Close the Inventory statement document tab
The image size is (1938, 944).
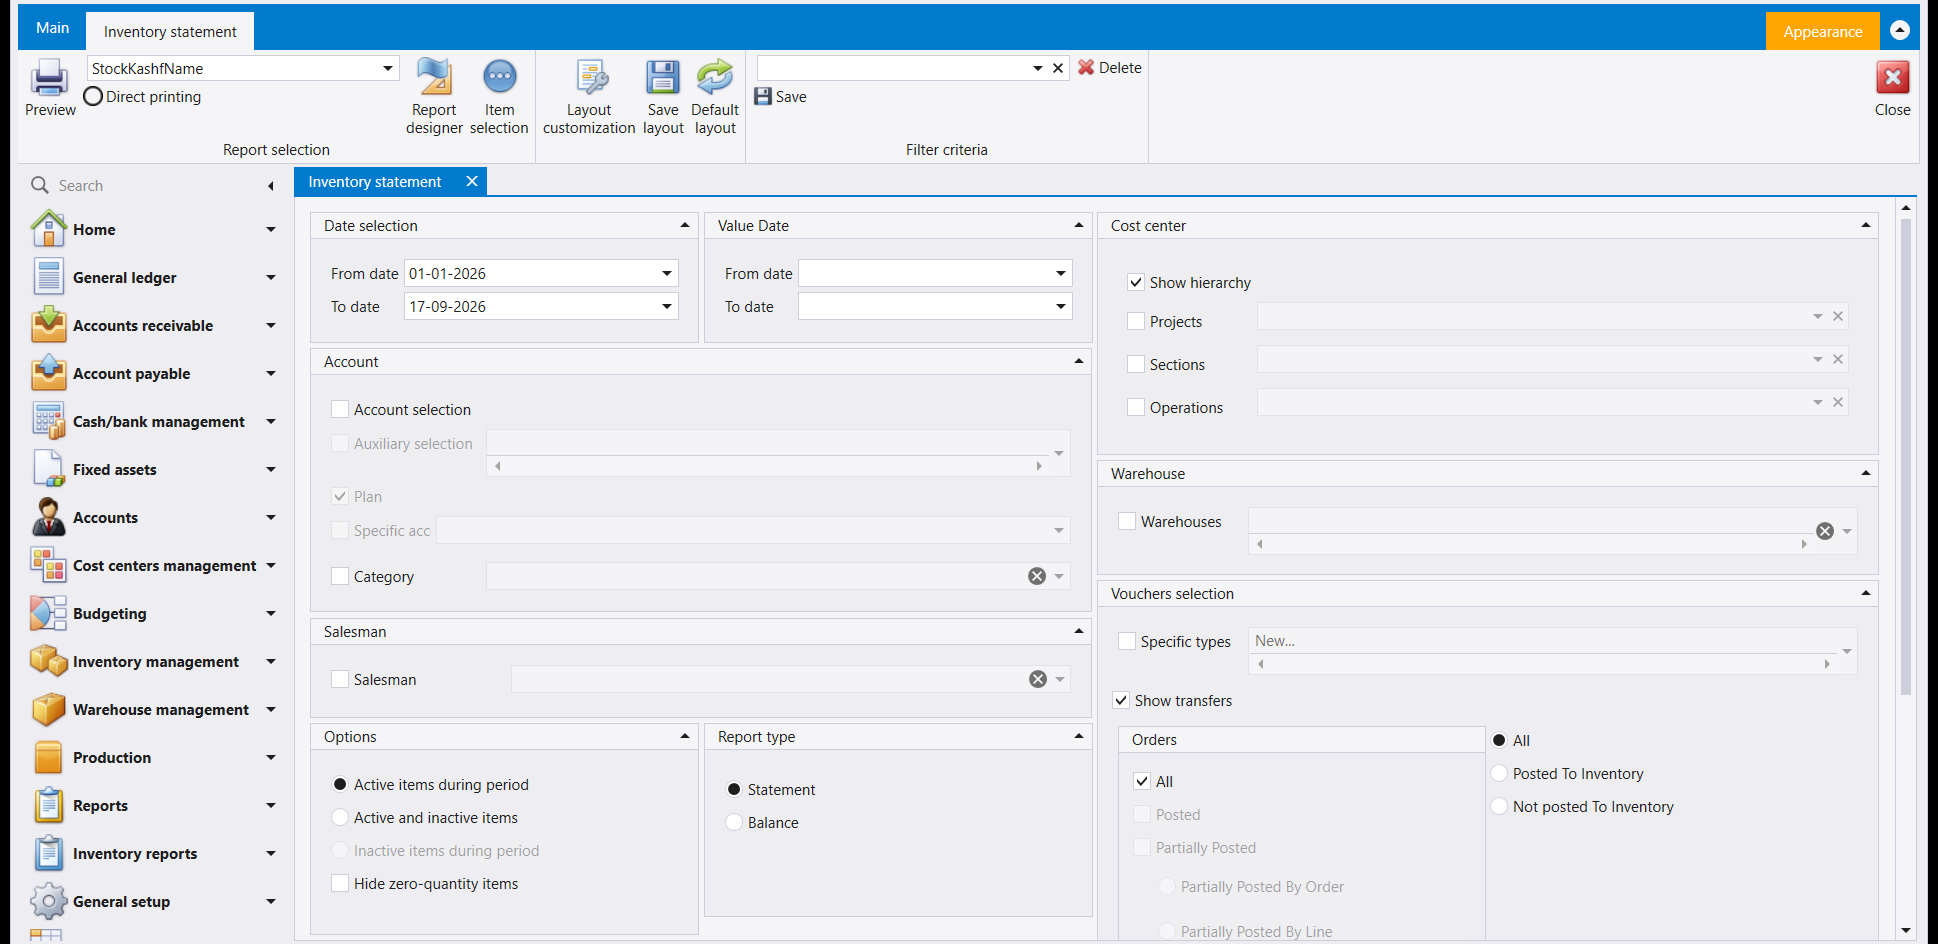click(472, 181)
